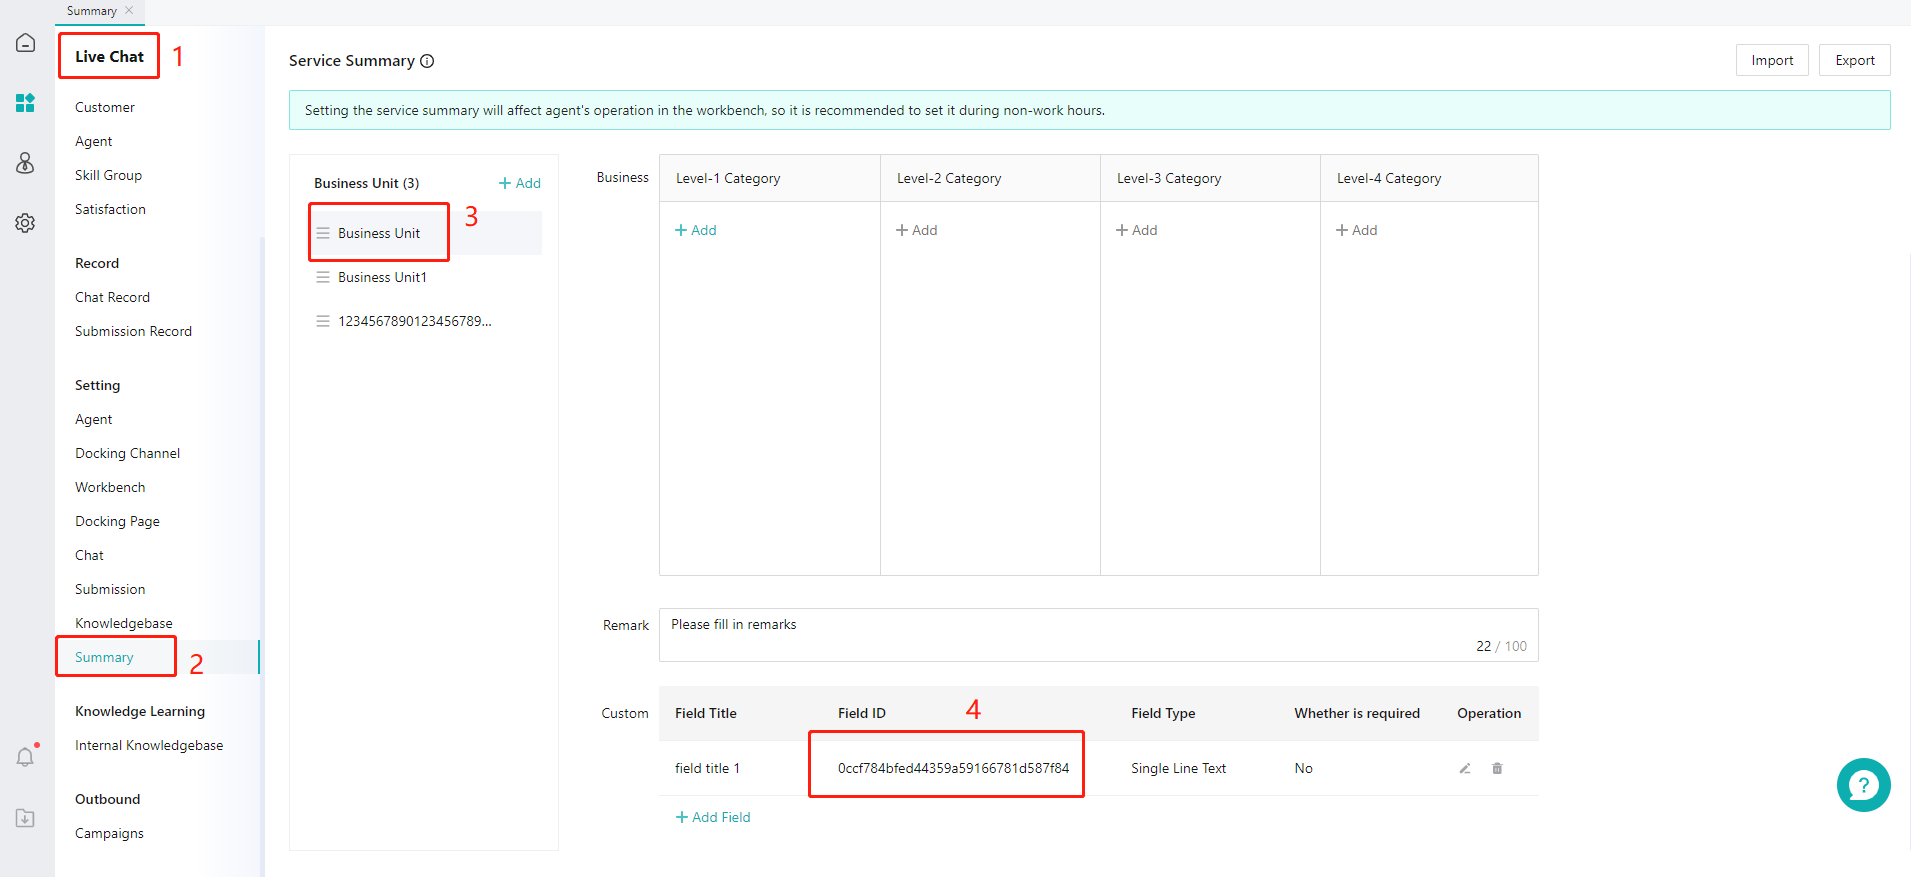Grab the drag handle of Business Unit1
This screenshot has height=877, width=1911.
pyautogui.click(x=323, y=277)
